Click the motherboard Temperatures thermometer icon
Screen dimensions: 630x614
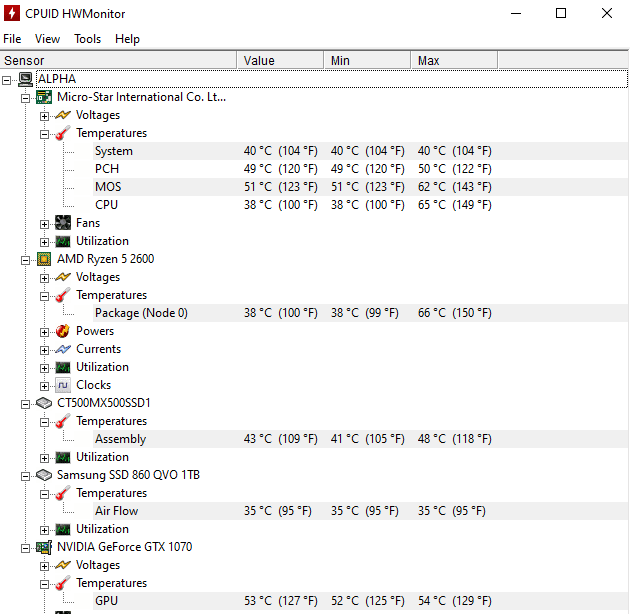pyautogui.click(x=63, y=133)
